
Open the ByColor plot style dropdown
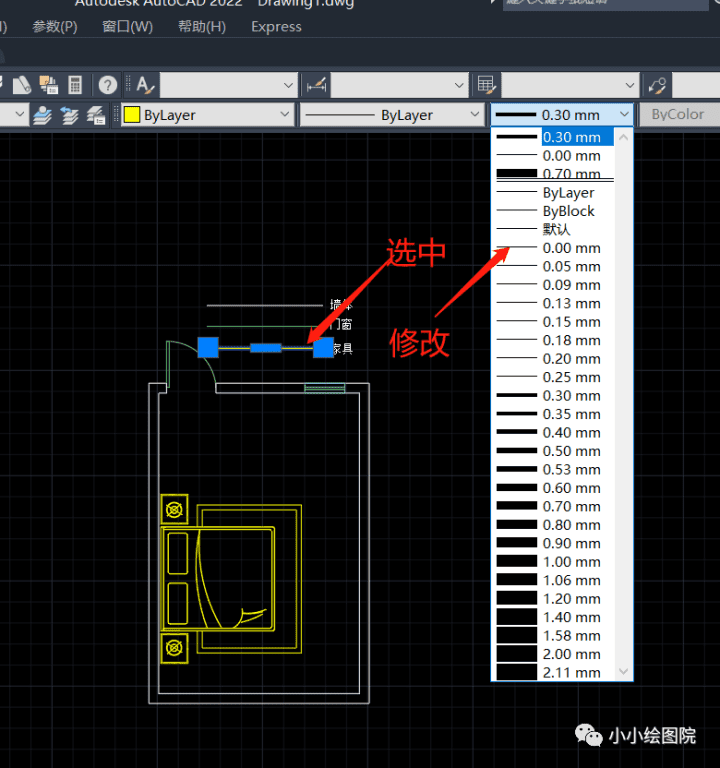click(680, 115)
